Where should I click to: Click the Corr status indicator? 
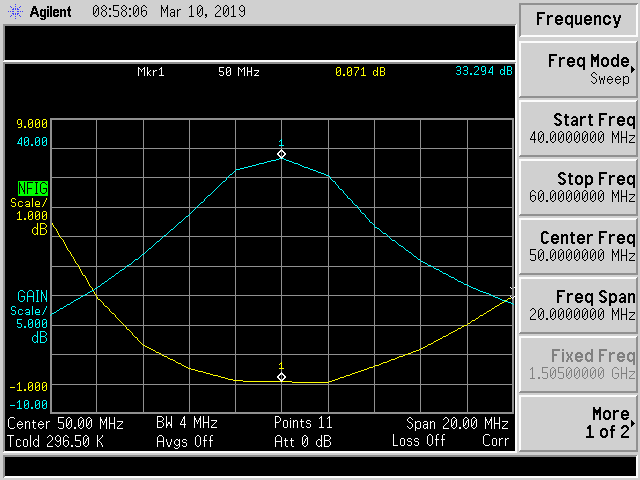coord(496,441)
